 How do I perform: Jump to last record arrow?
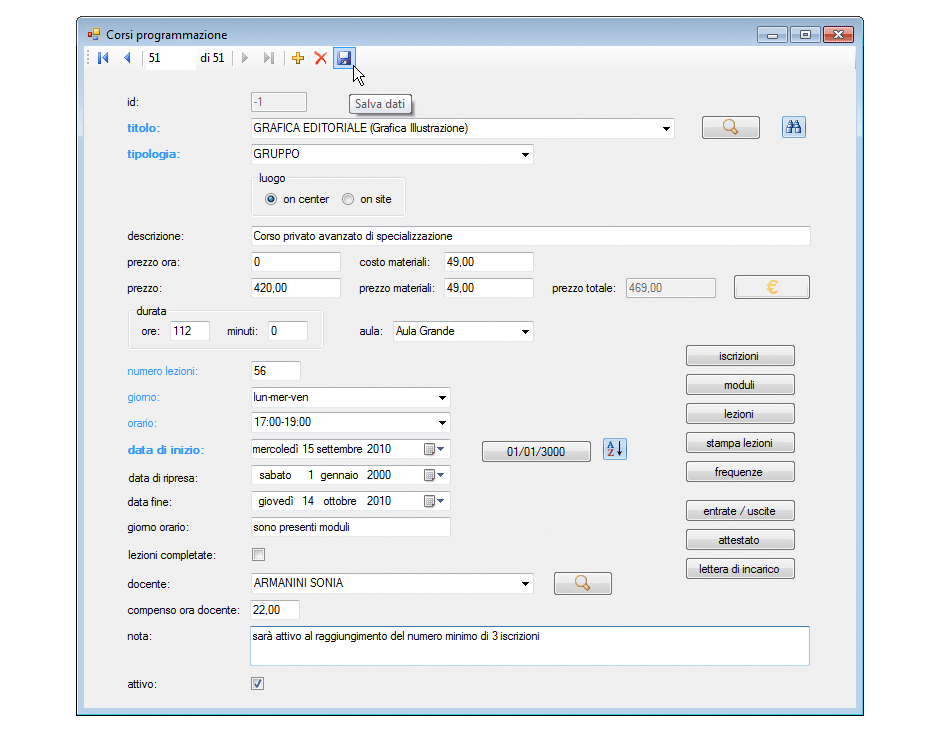click(x=269, y=58)
